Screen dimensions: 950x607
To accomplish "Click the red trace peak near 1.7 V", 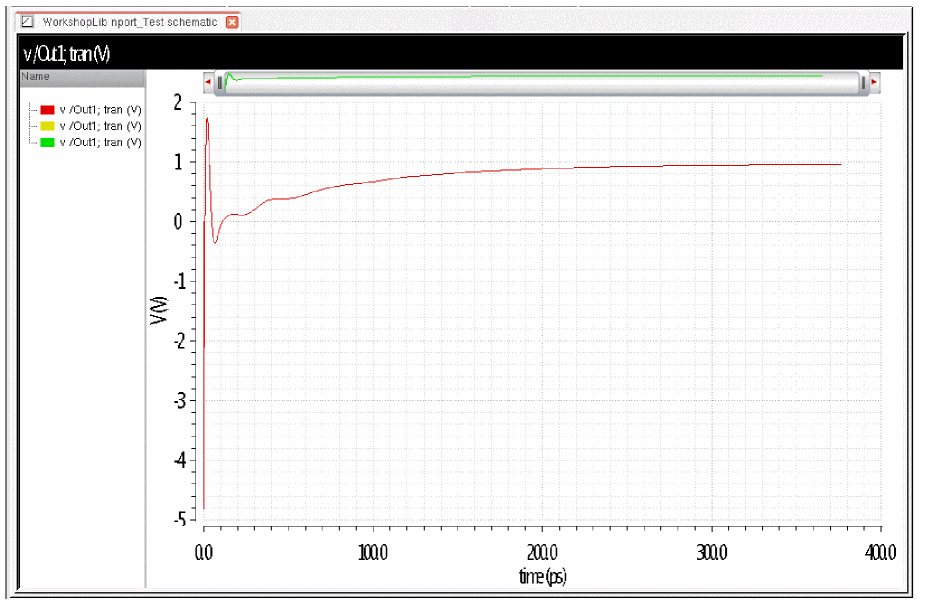I will click(207, 119).
